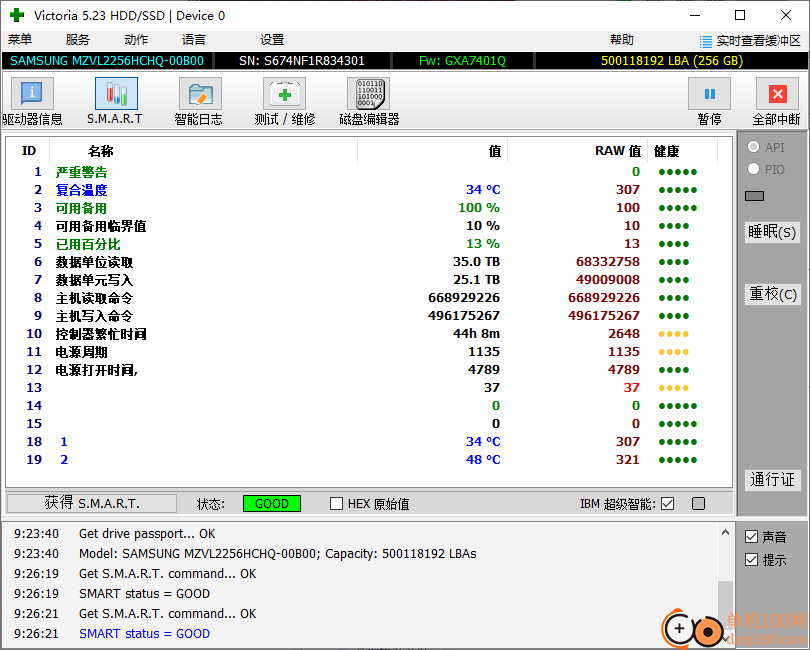
Task: Select the 已用百分比 attribute row
Action: click(369, 244)
